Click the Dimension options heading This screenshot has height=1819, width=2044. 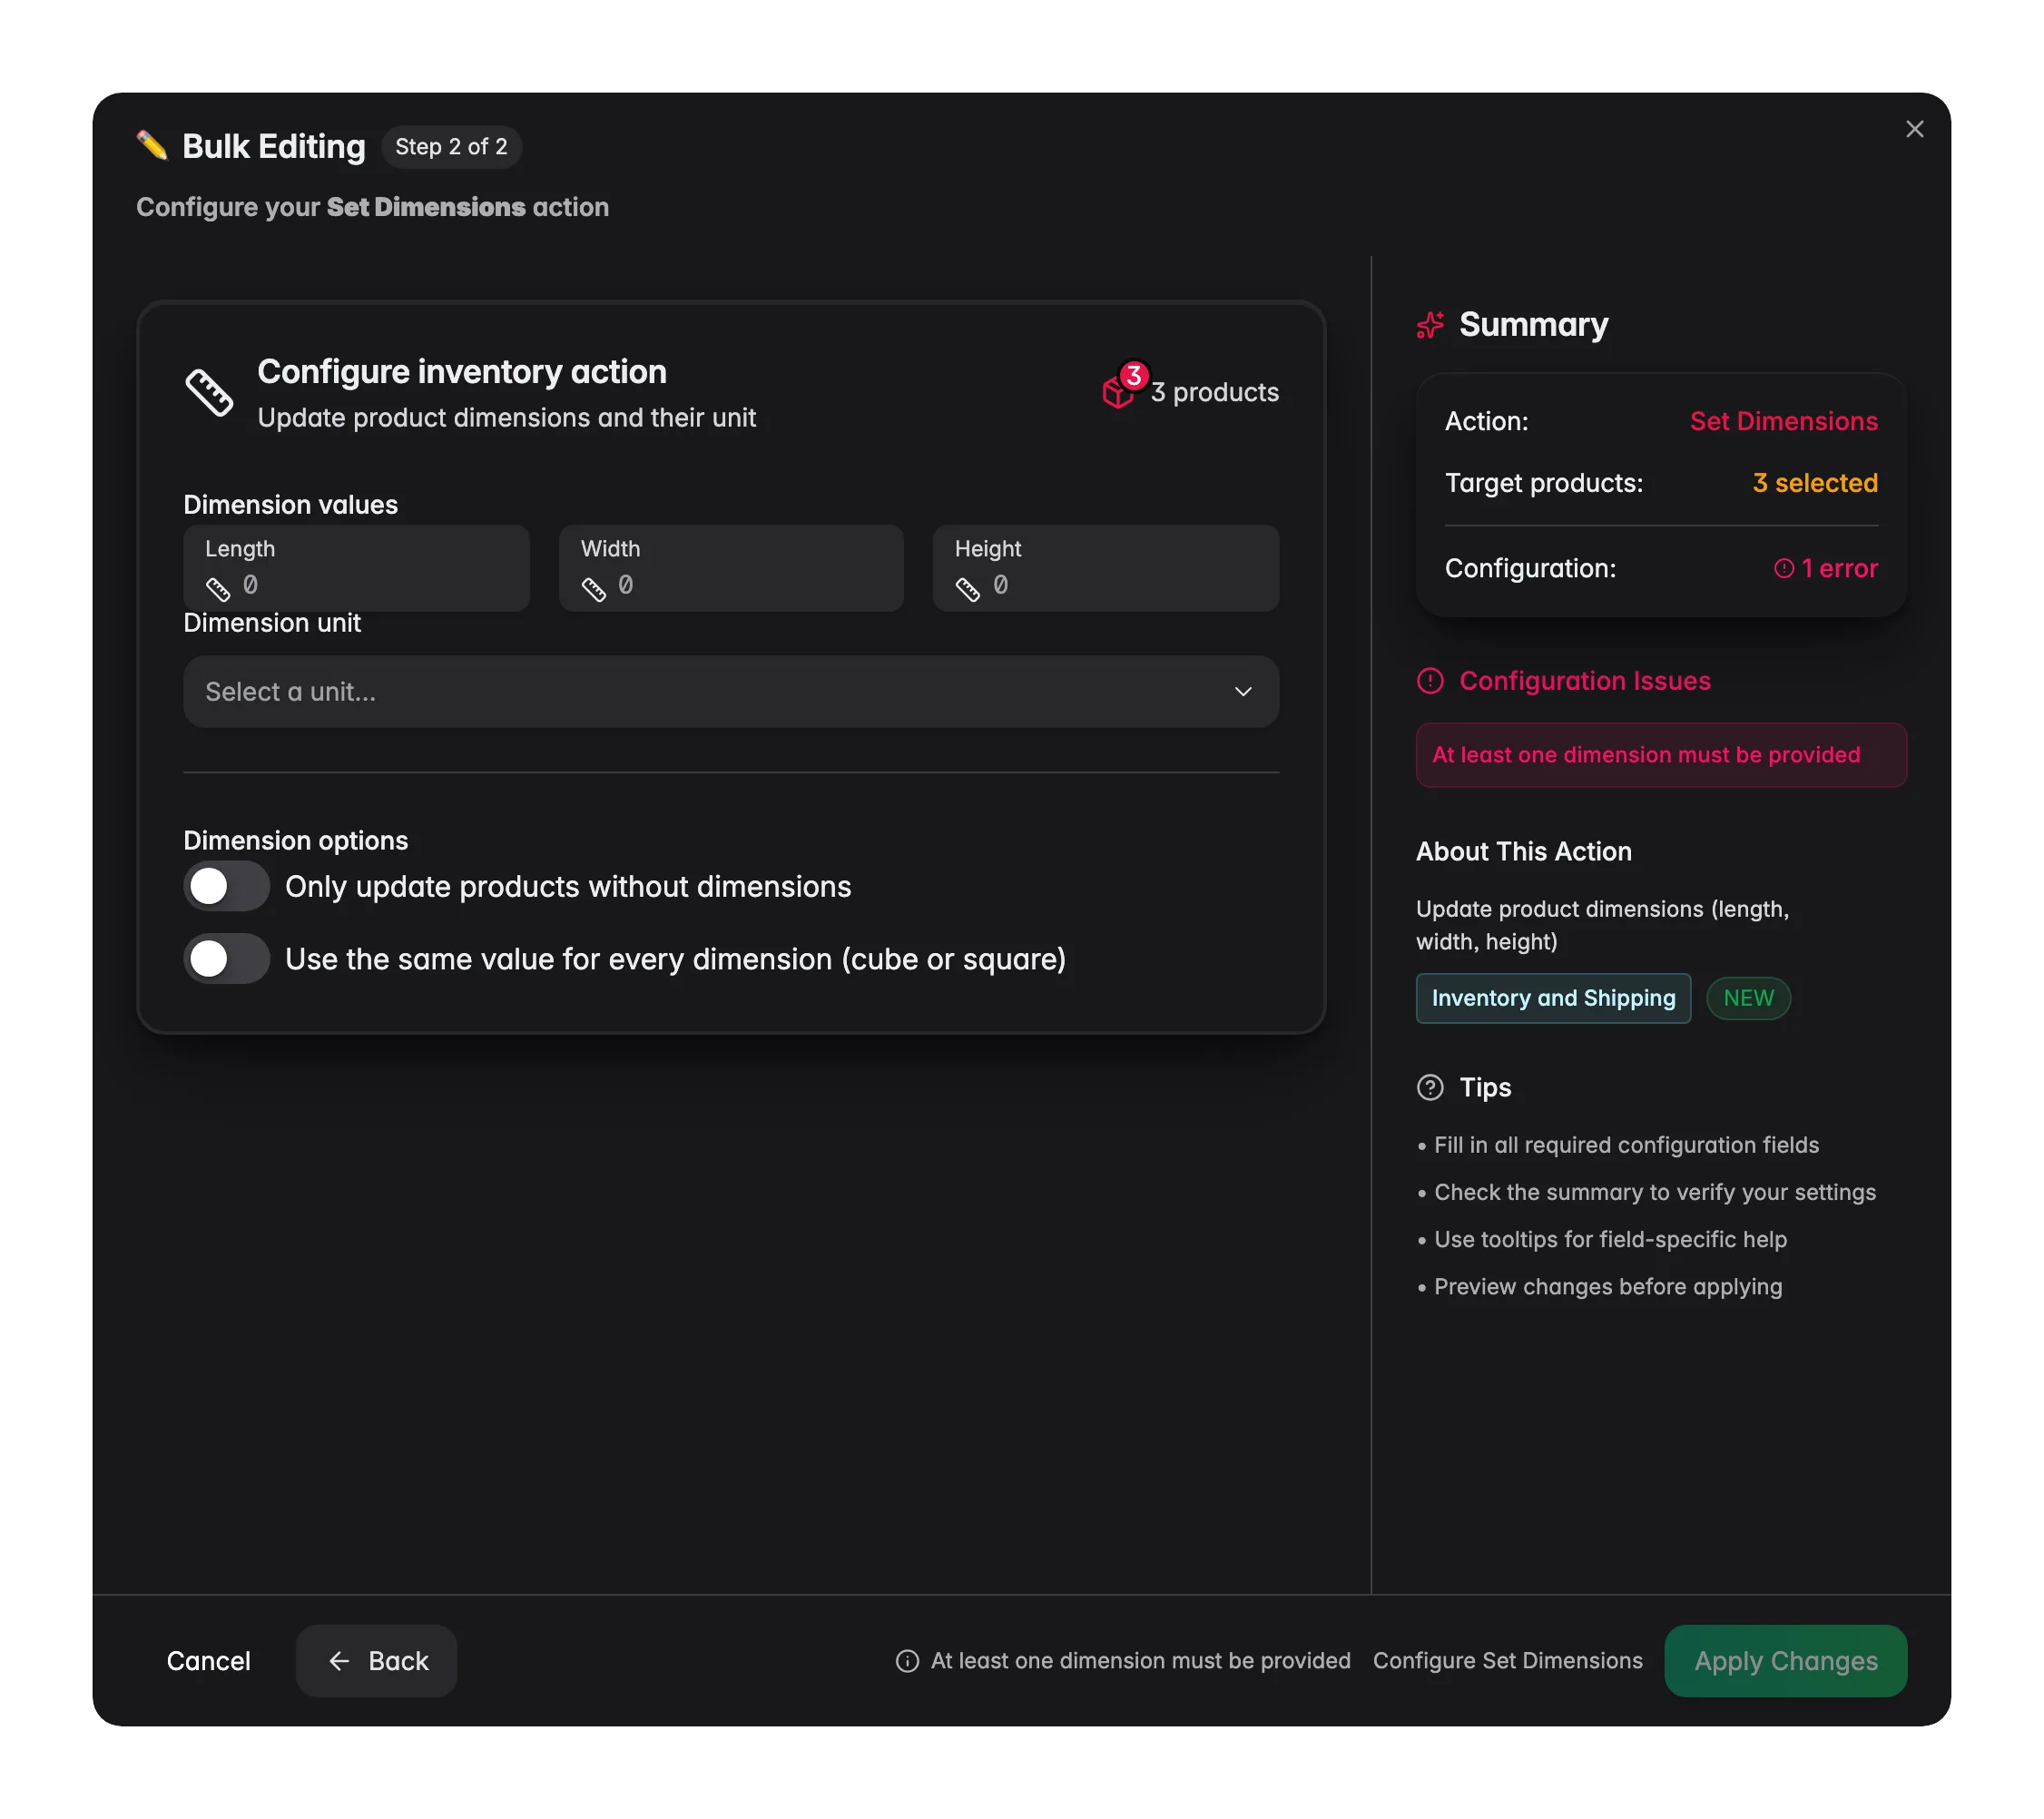click(295, 841)
